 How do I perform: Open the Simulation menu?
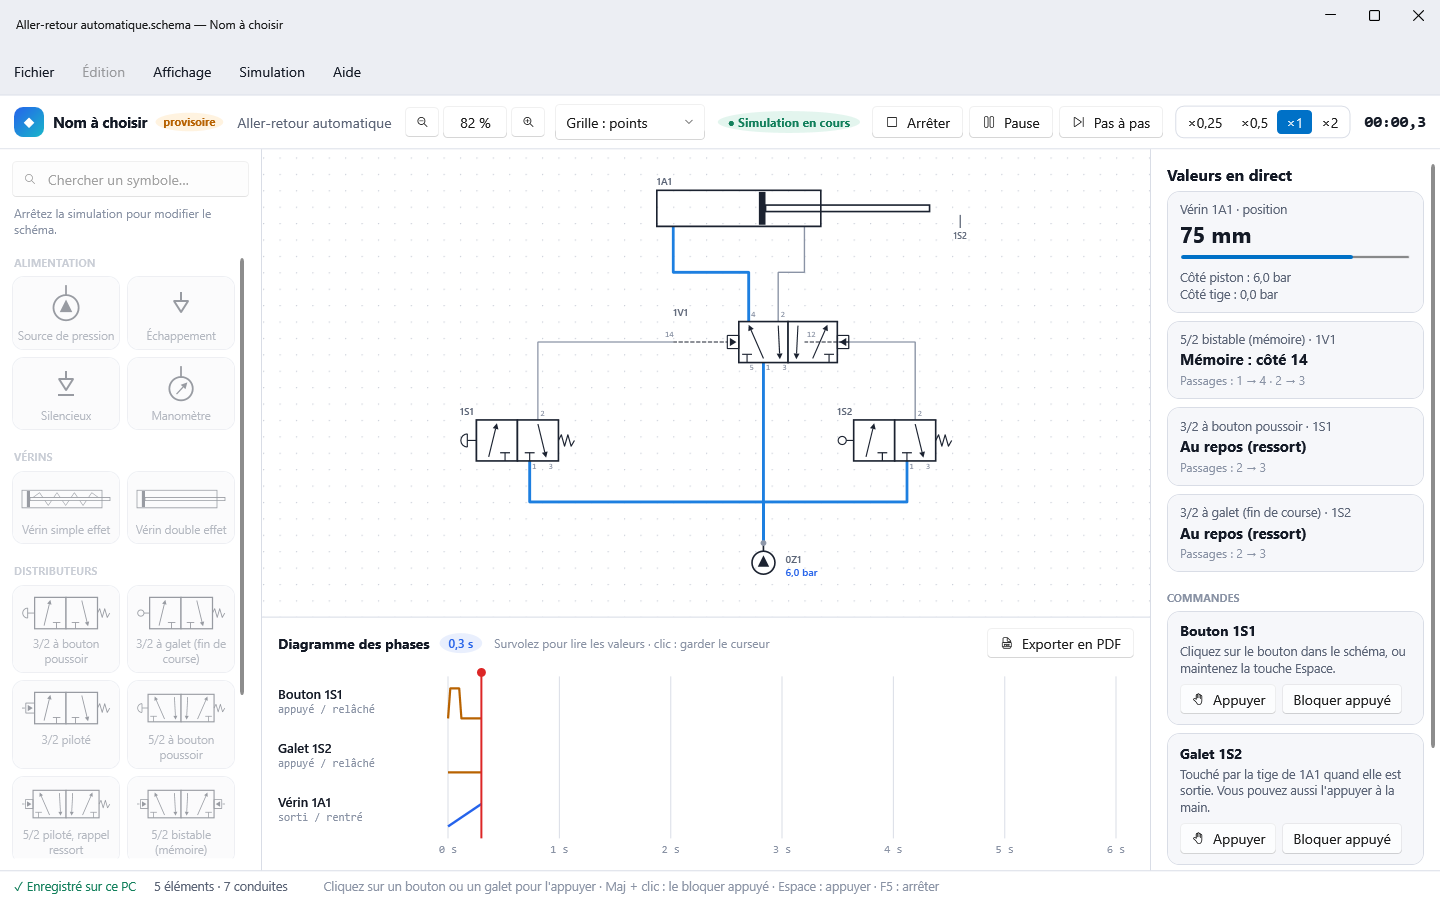tap(272, 72)
